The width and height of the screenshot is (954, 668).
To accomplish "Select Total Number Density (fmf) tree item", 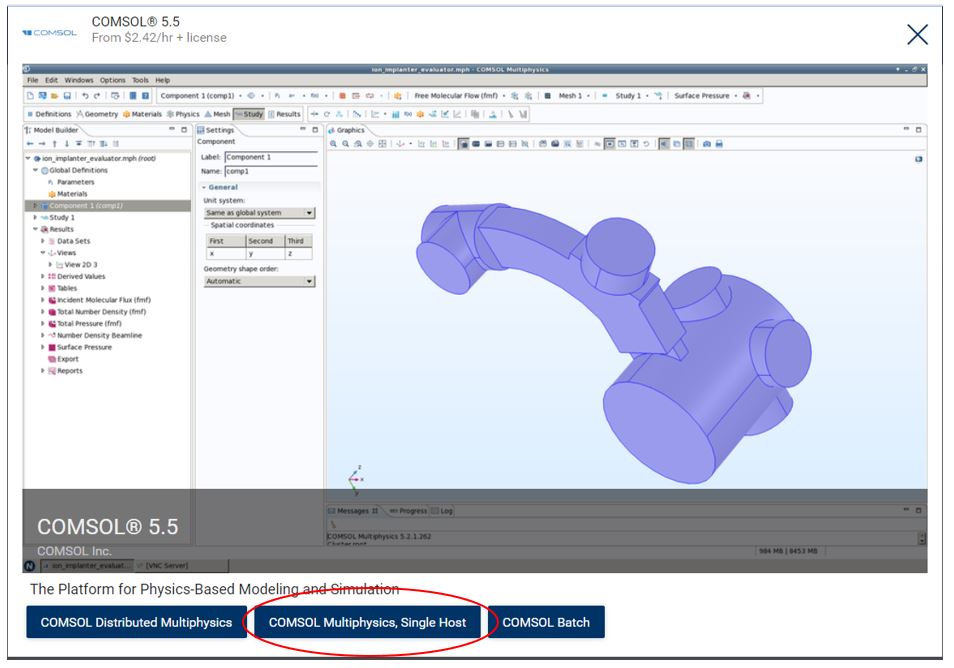I will (101, 311).
